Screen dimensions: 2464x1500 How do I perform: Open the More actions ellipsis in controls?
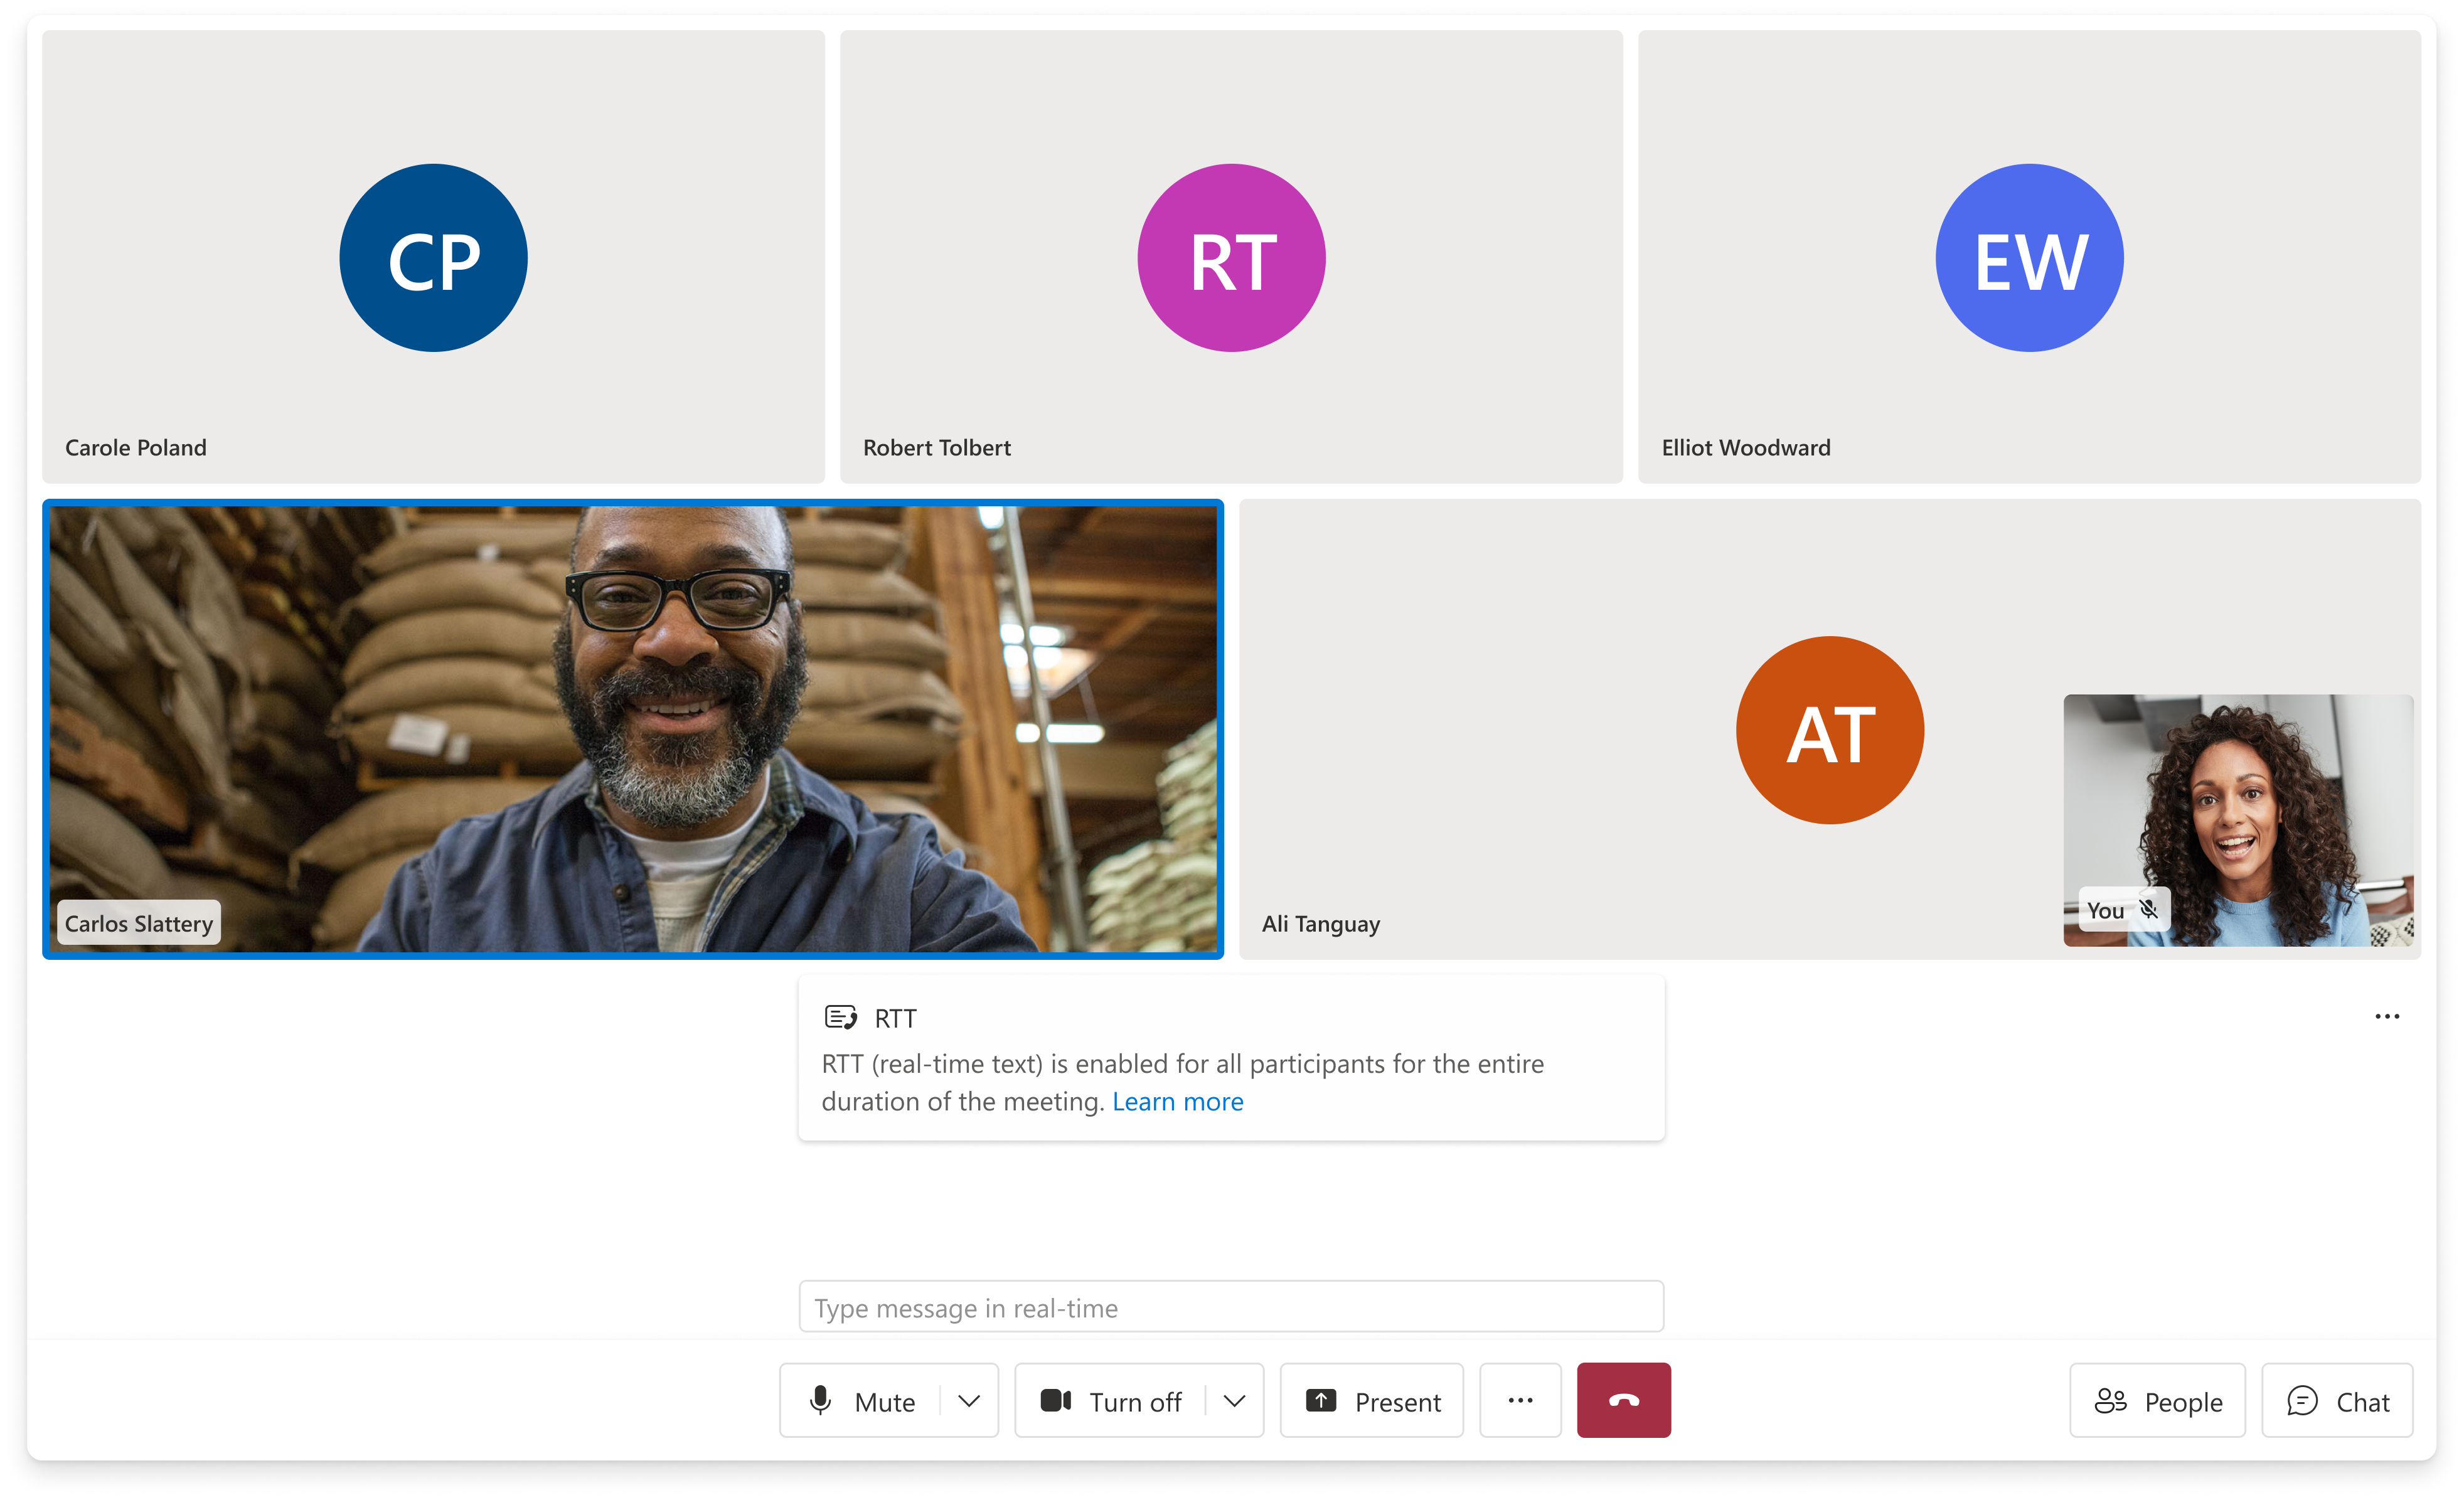pos(1520,1401)
